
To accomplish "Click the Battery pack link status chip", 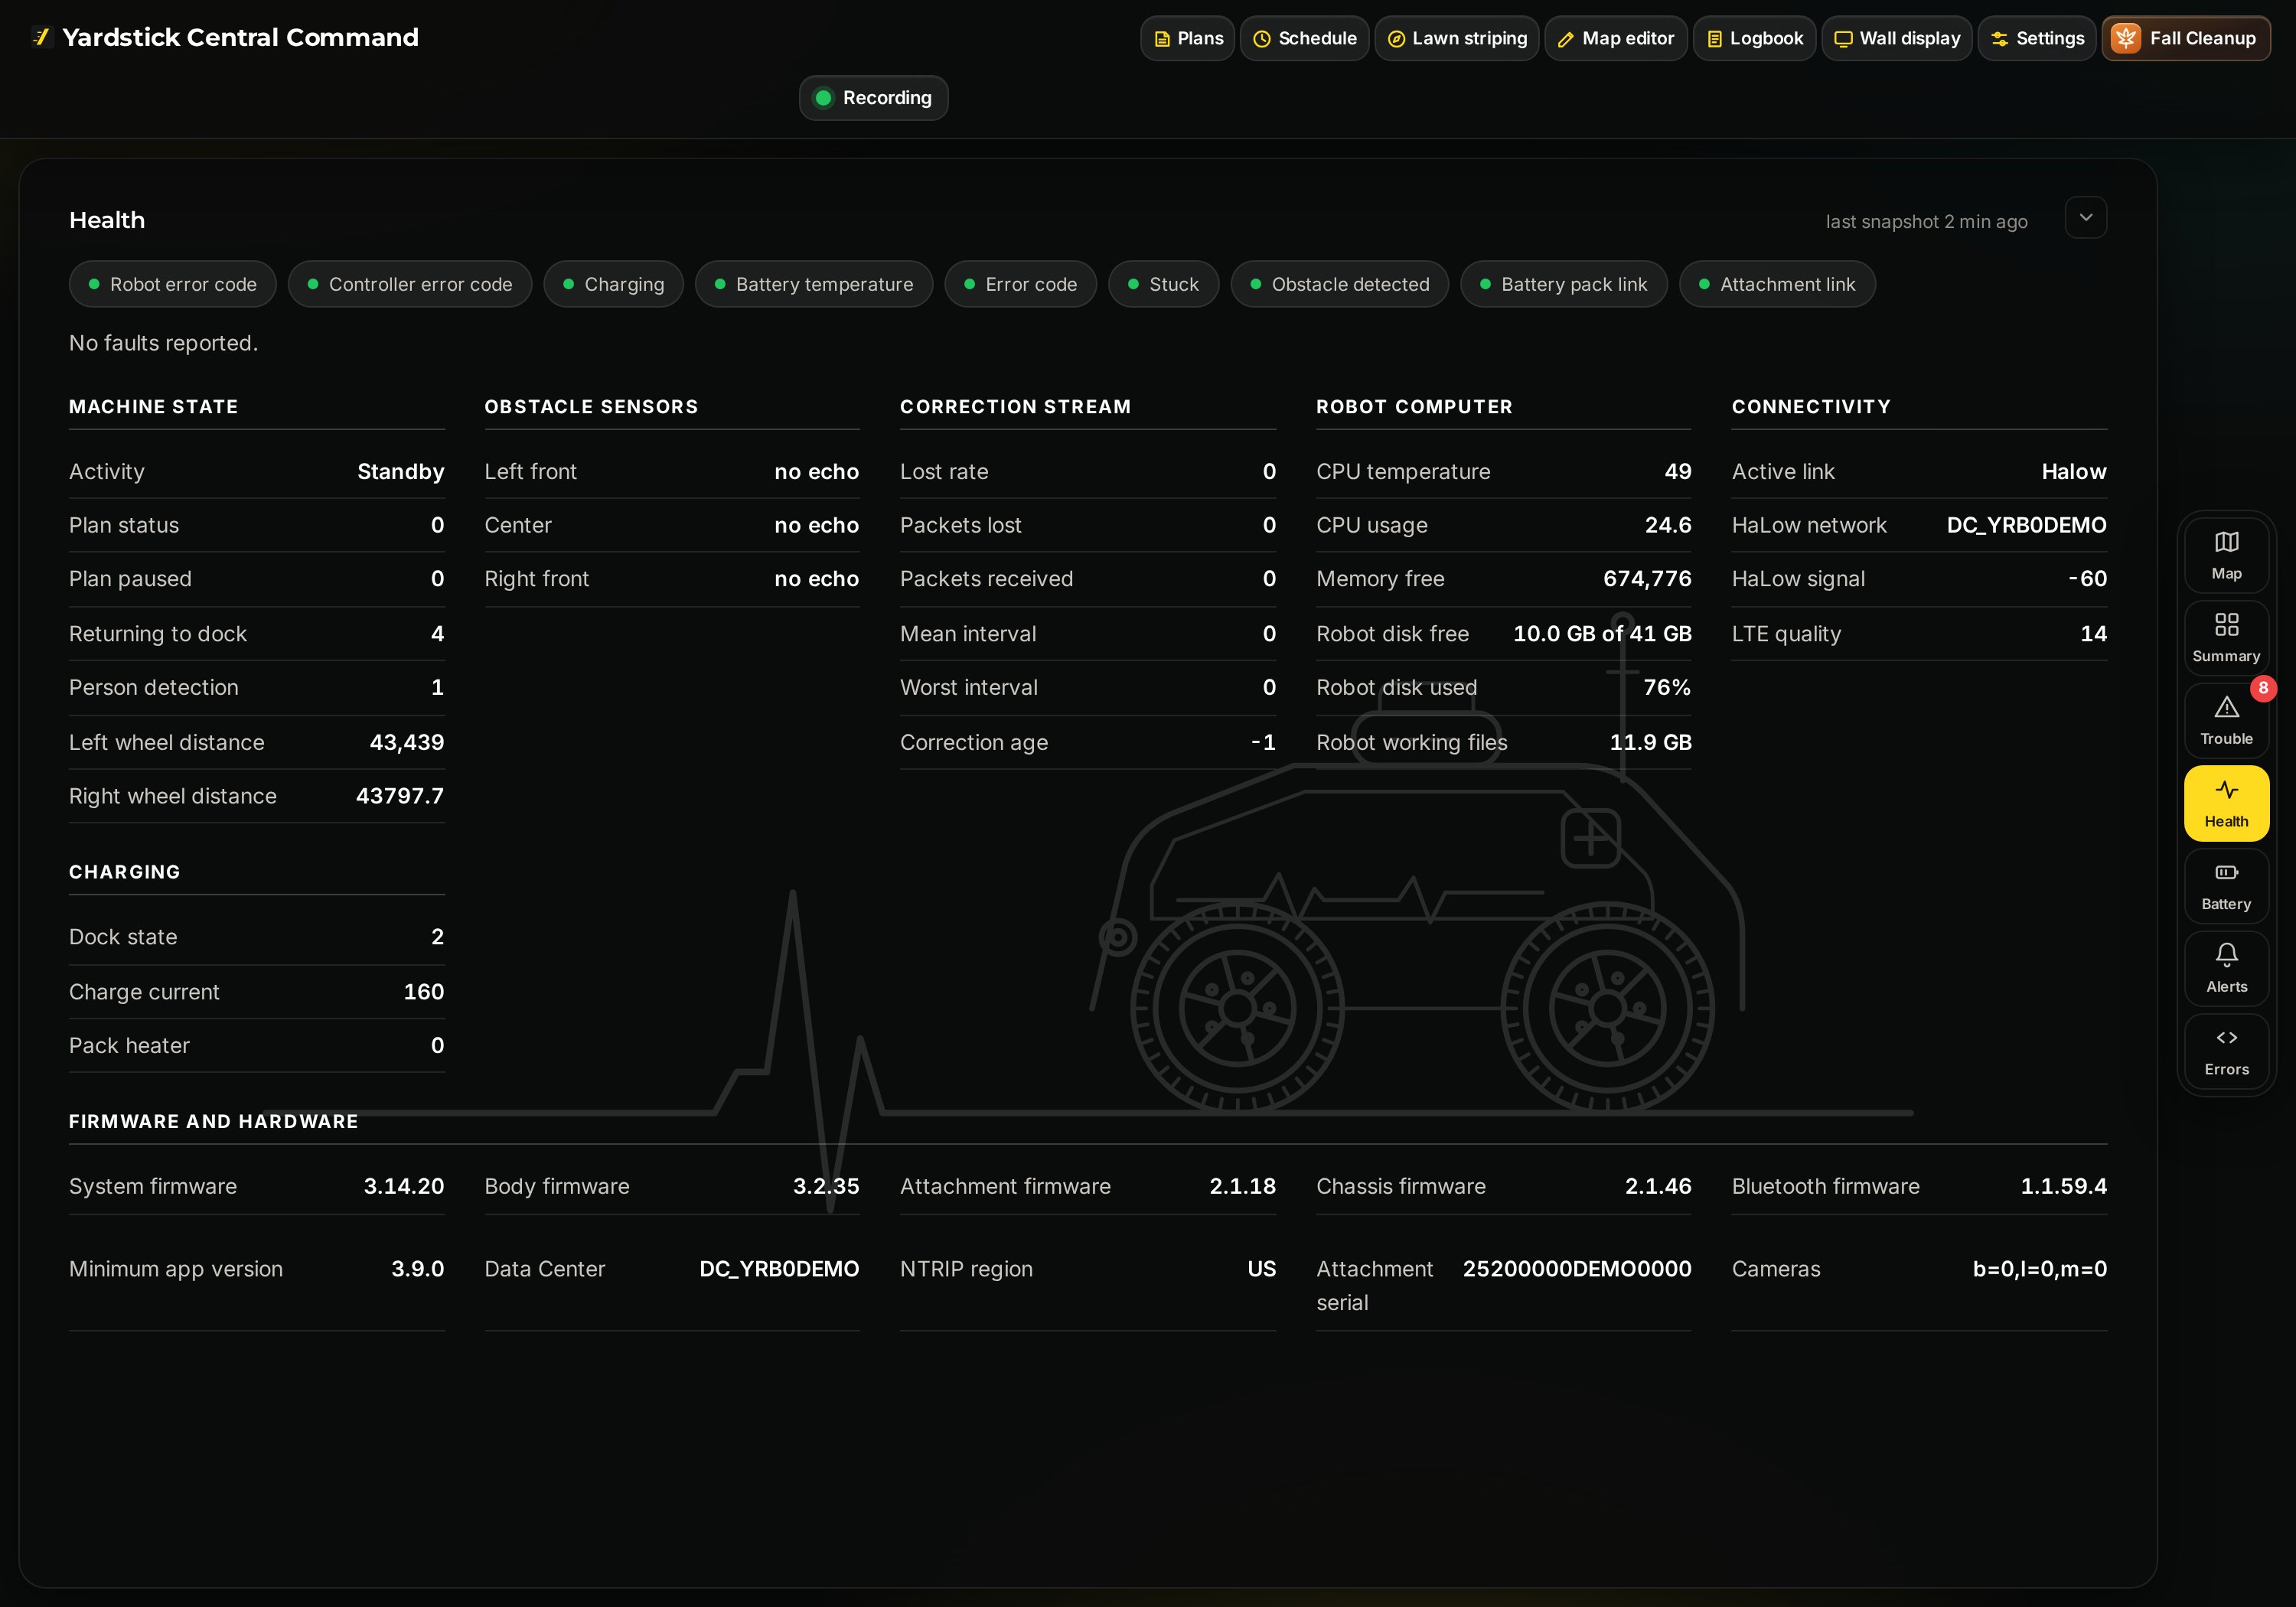I will pos(1563,284).
